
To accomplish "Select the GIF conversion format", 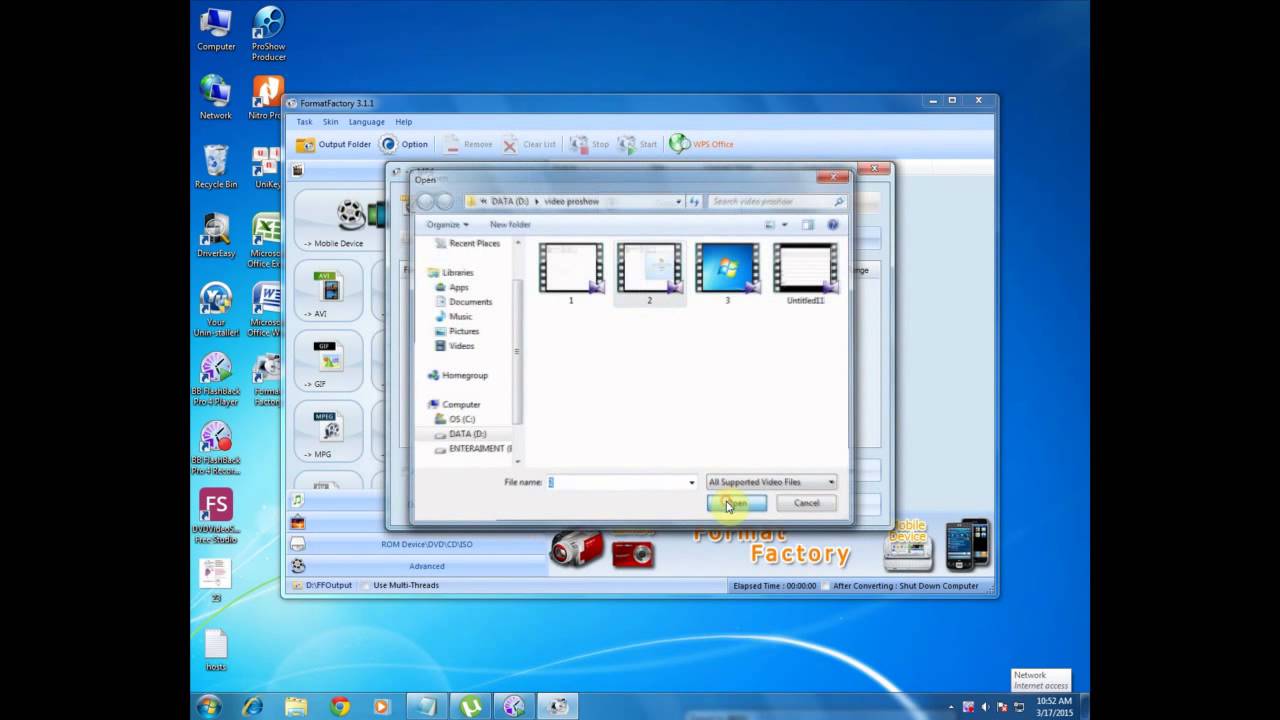I will pos(328,361).
